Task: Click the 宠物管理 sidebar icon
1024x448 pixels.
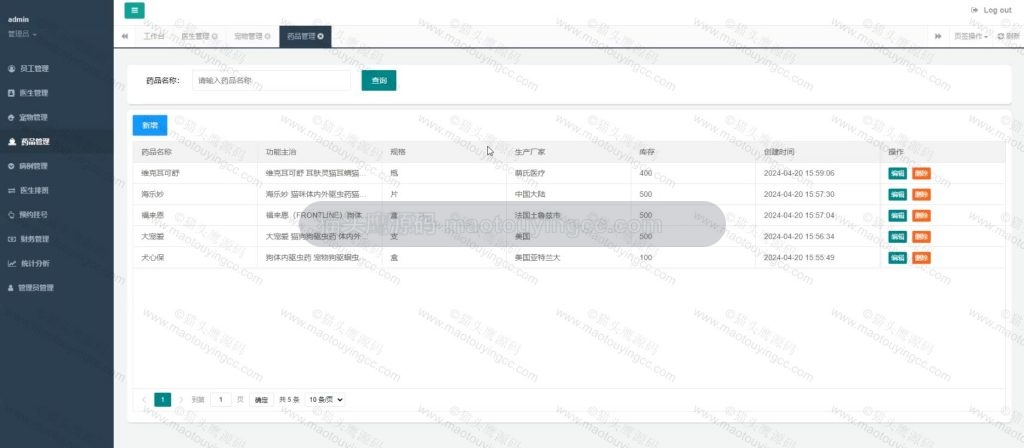Action: pyautogui.click(x=11, y=118)
